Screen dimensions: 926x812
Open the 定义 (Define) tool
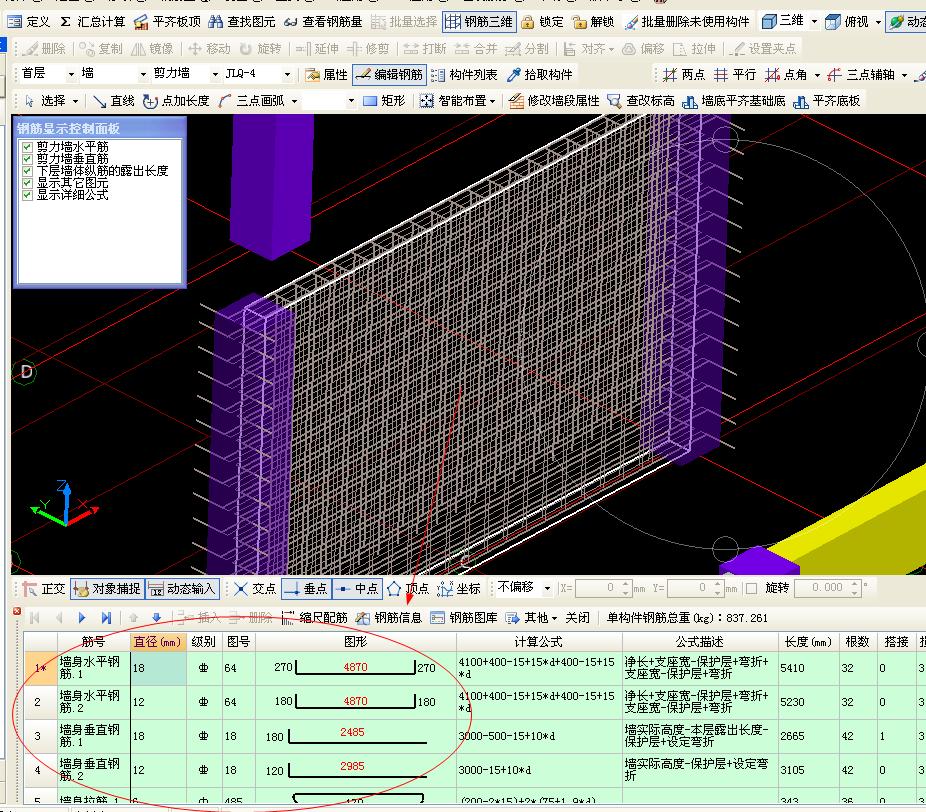(30, 22)
